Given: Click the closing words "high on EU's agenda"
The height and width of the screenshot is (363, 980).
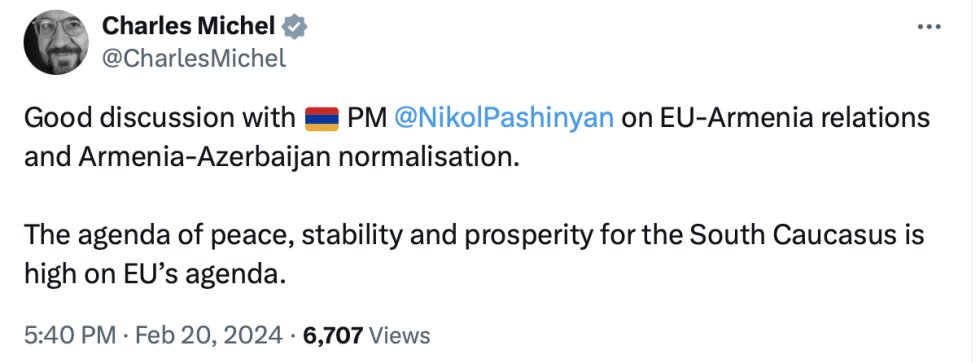Looking at the screenshot, I should [x=154, y=275].
